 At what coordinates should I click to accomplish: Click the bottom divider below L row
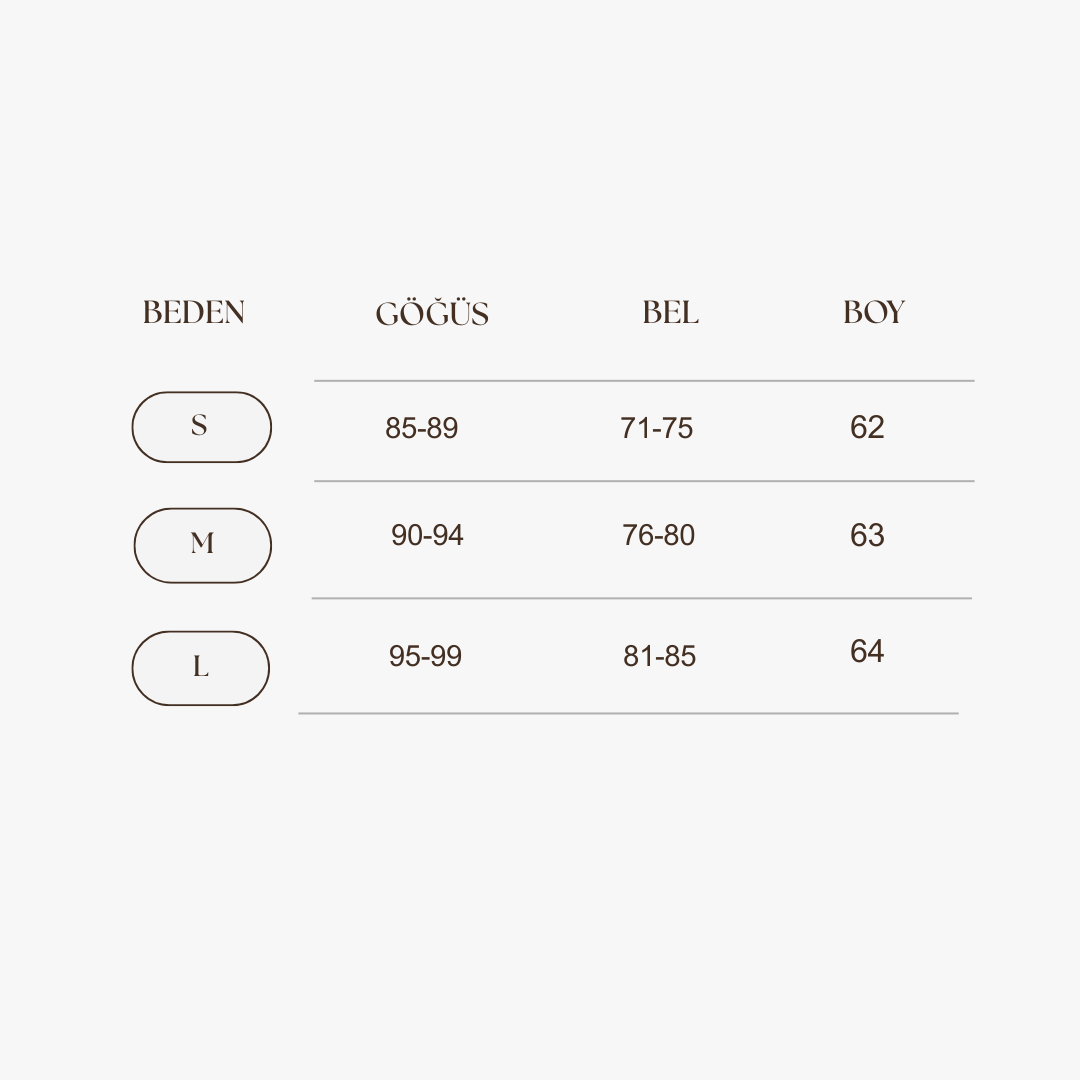point(628,713)
